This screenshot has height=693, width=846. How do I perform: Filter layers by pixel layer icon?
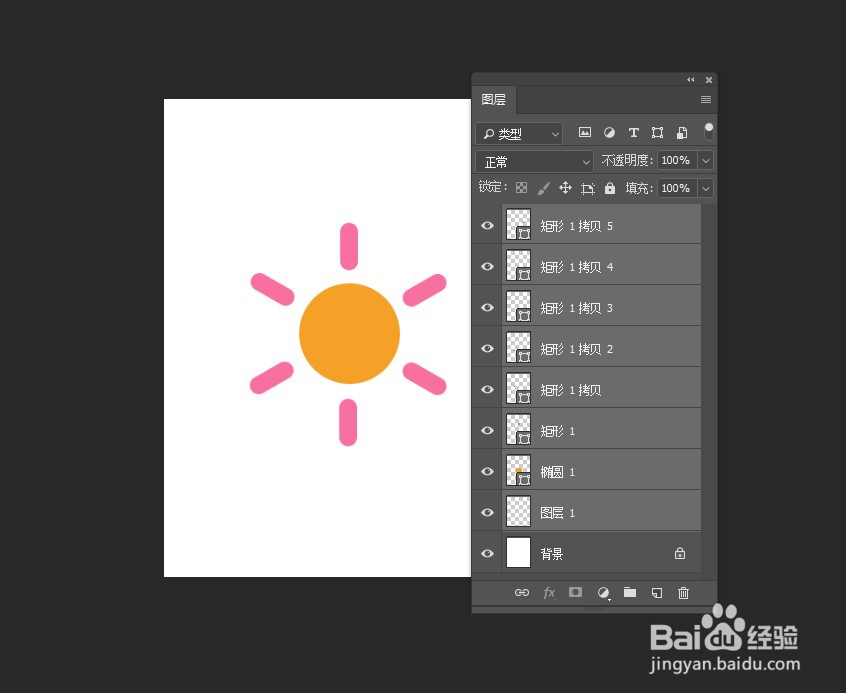[584, 132]
